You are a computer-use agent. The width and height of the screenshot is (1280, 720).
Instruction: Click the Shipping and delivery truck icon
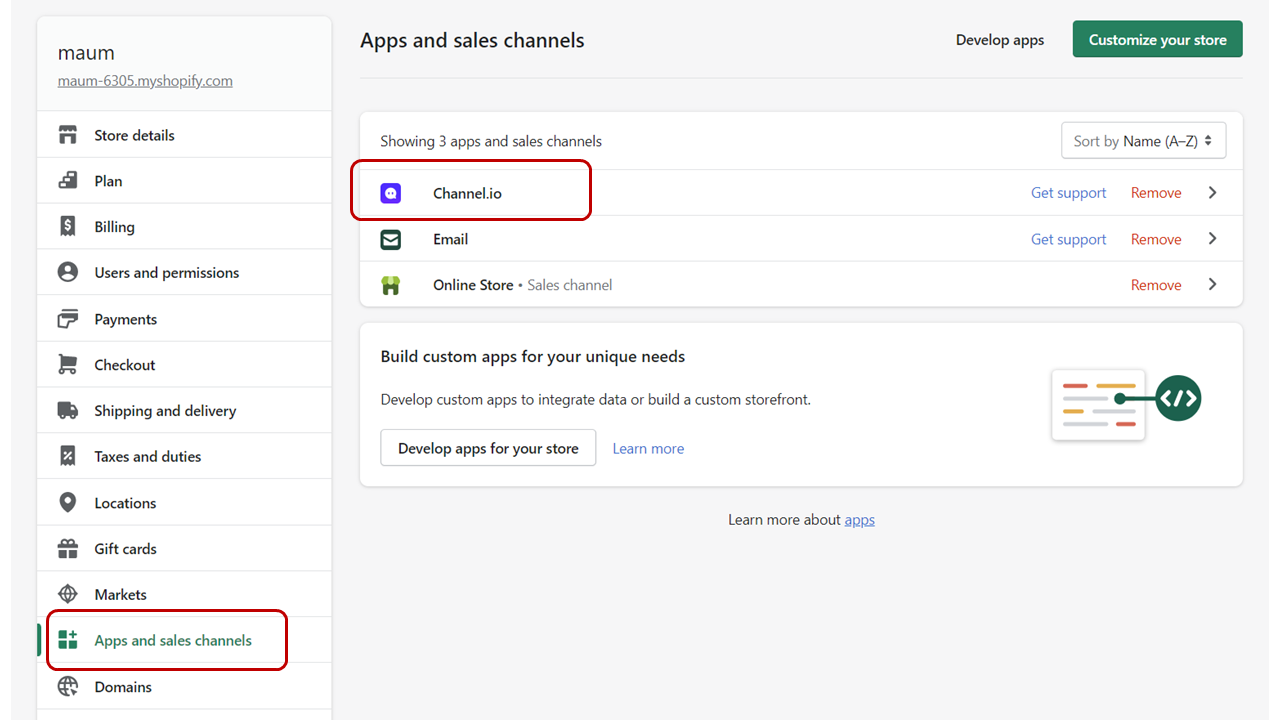click(68, 411)
